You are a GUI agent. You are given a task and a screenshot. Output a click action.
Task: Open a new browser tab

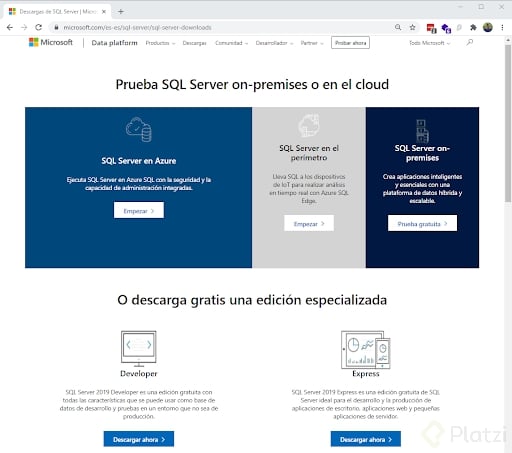click(x=121, y=12)
